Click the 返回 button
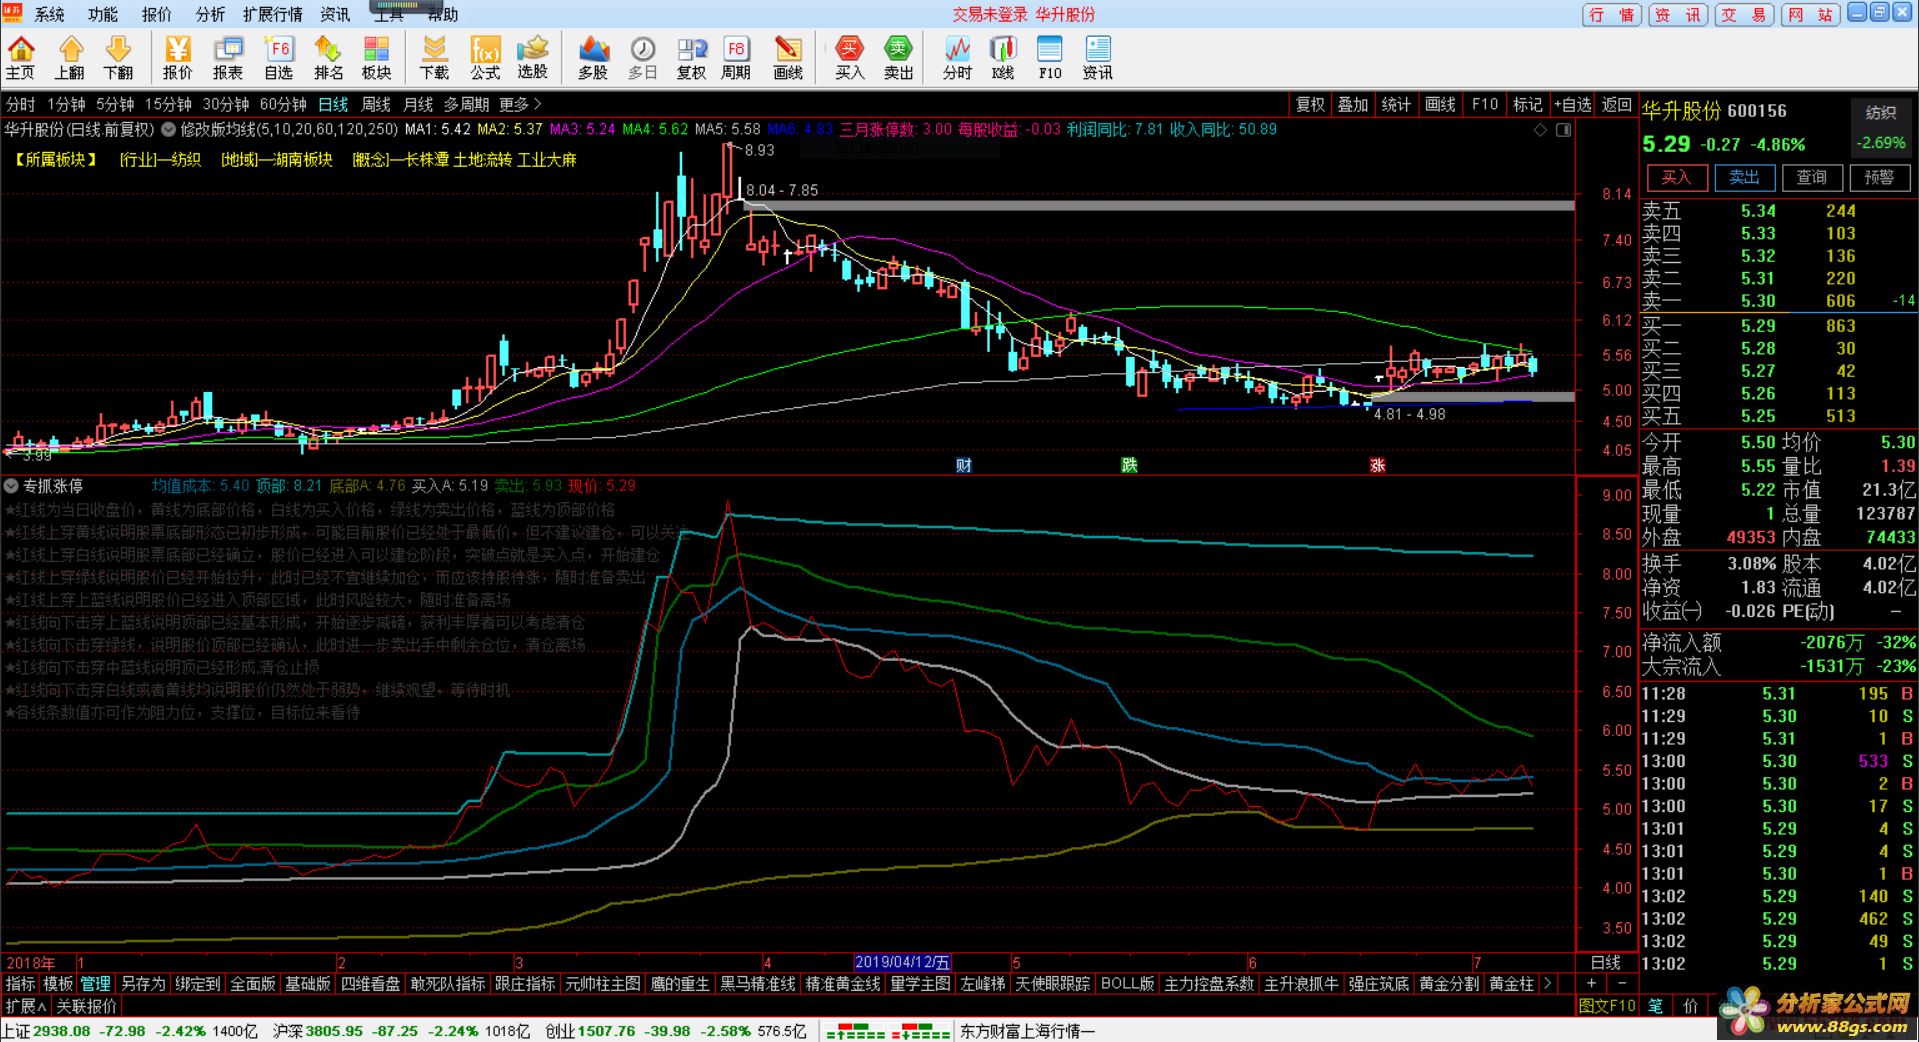 1616,104
